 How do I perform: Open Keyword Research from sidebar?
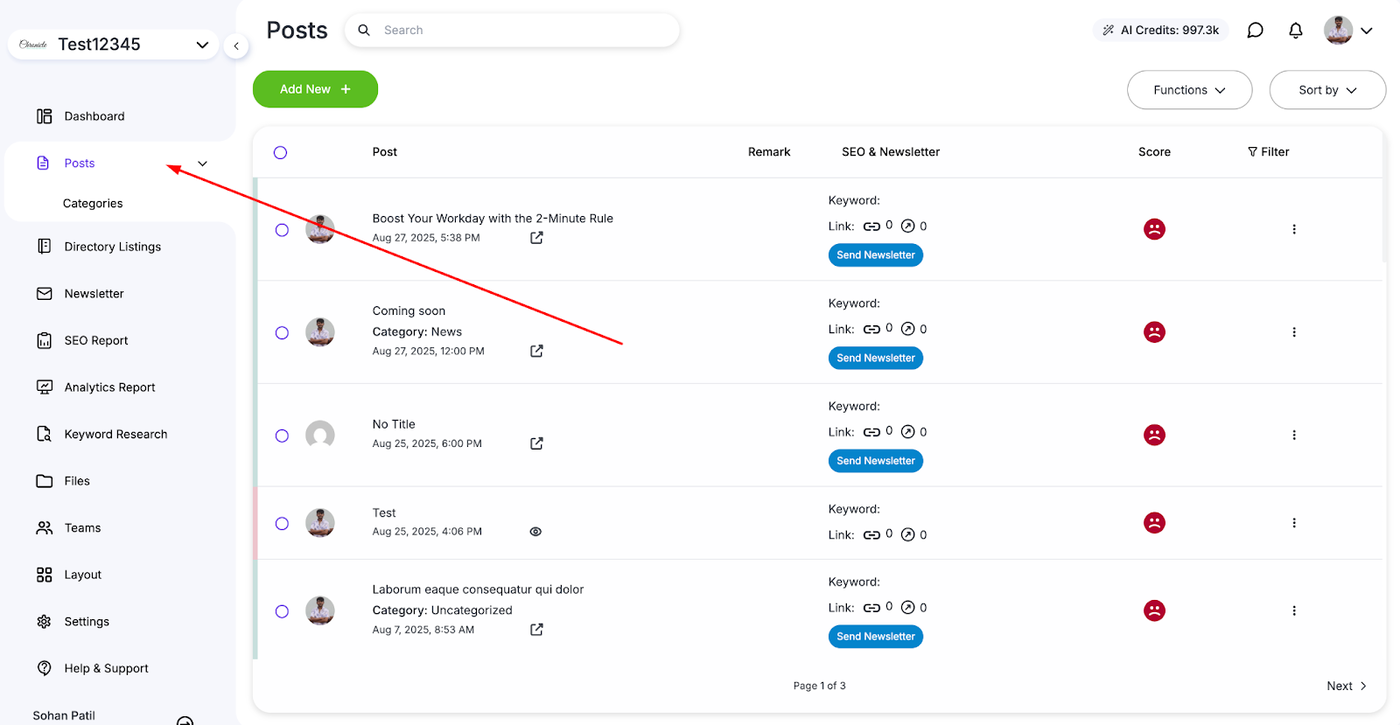pyautogui.click(x=115, y=434)
